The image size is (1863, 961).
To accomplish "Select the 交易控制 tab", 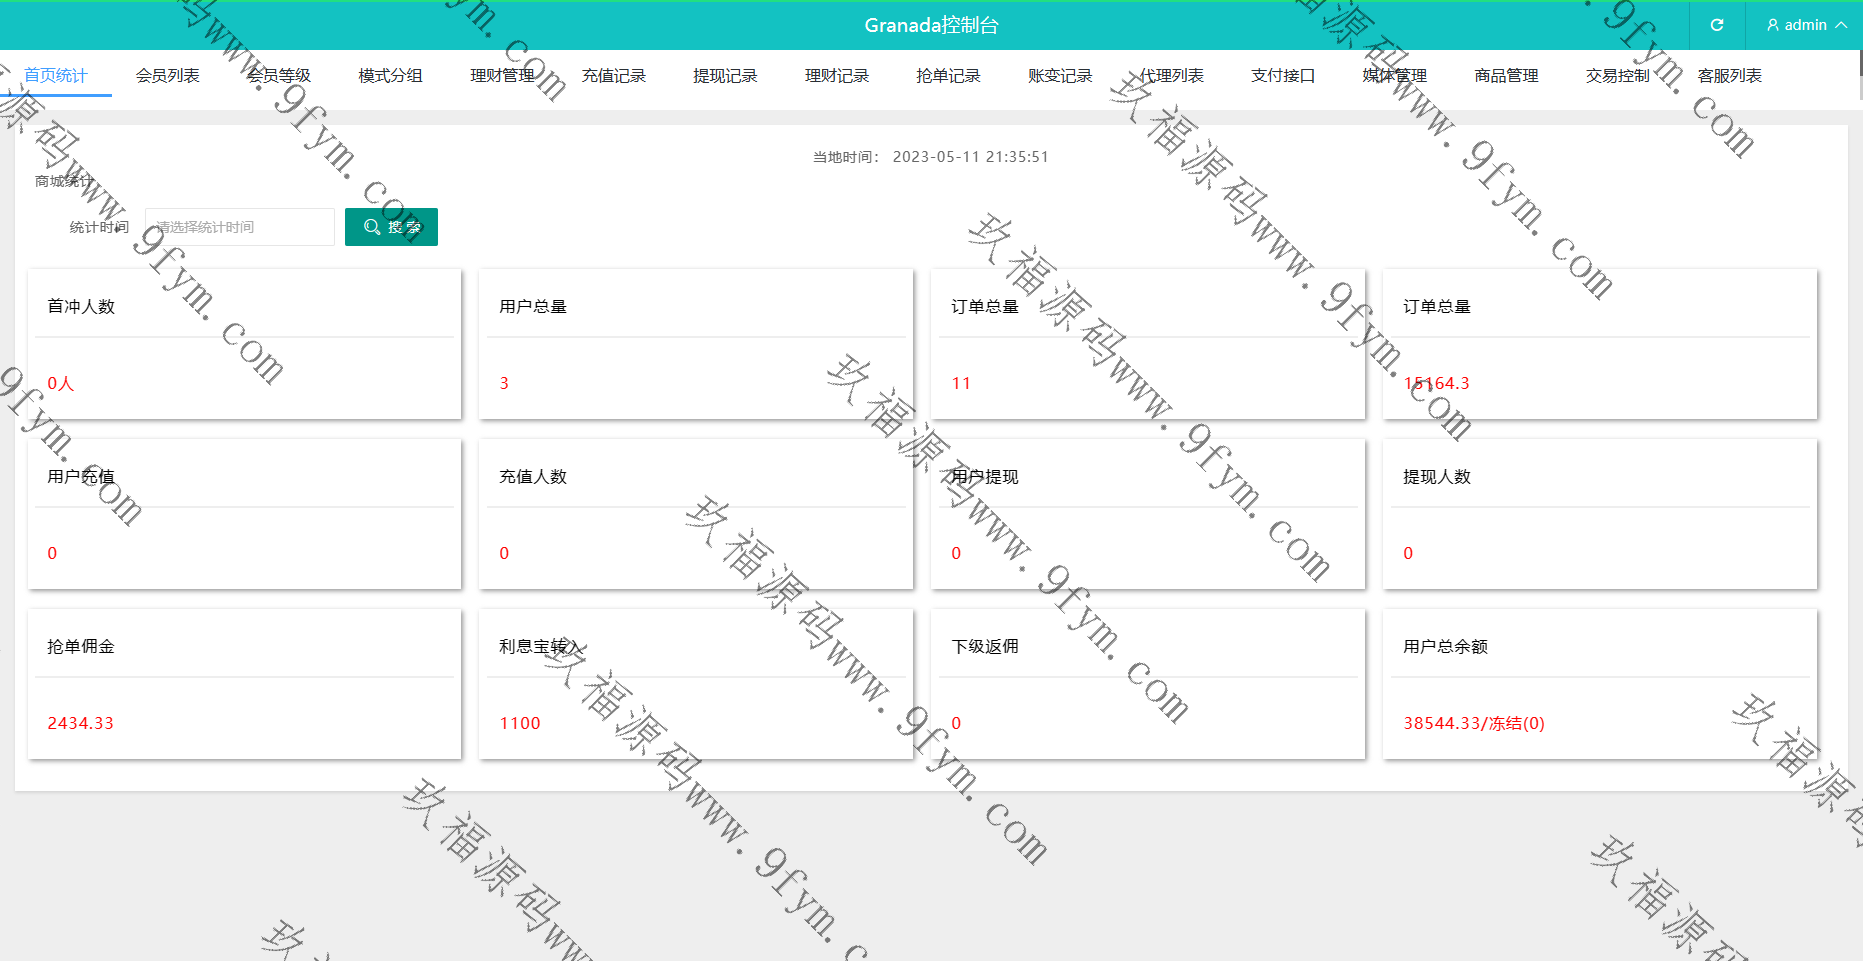I will click(1618, 76).
